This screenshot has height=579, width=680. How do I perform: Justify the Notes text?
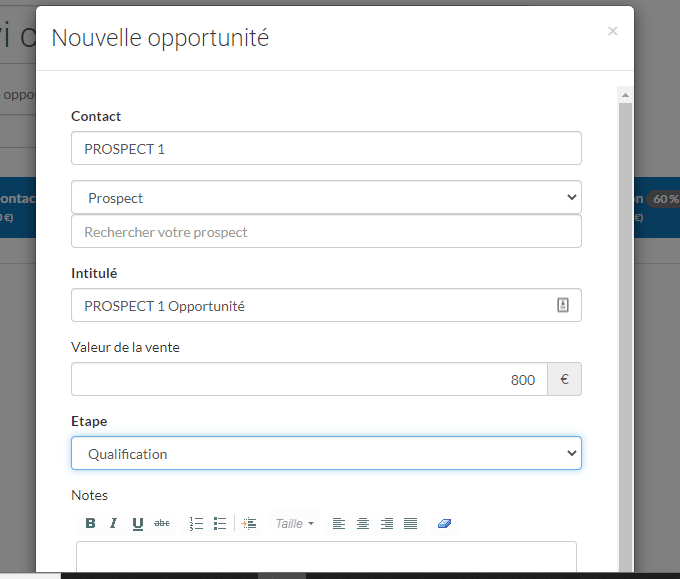pyautogui.click(x=410, y=523)
